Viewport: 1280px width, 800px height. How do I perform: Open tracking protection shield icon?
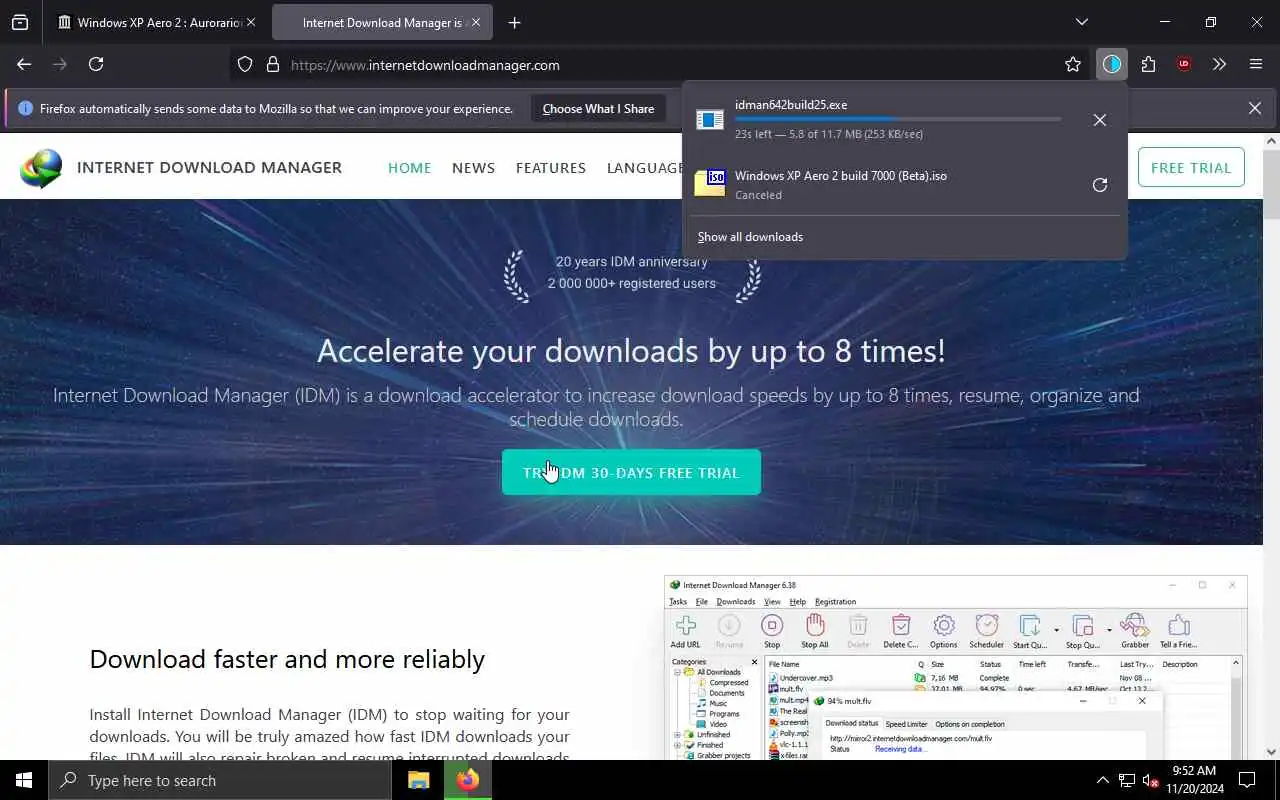pyautogui.click(x=245, y=65)
